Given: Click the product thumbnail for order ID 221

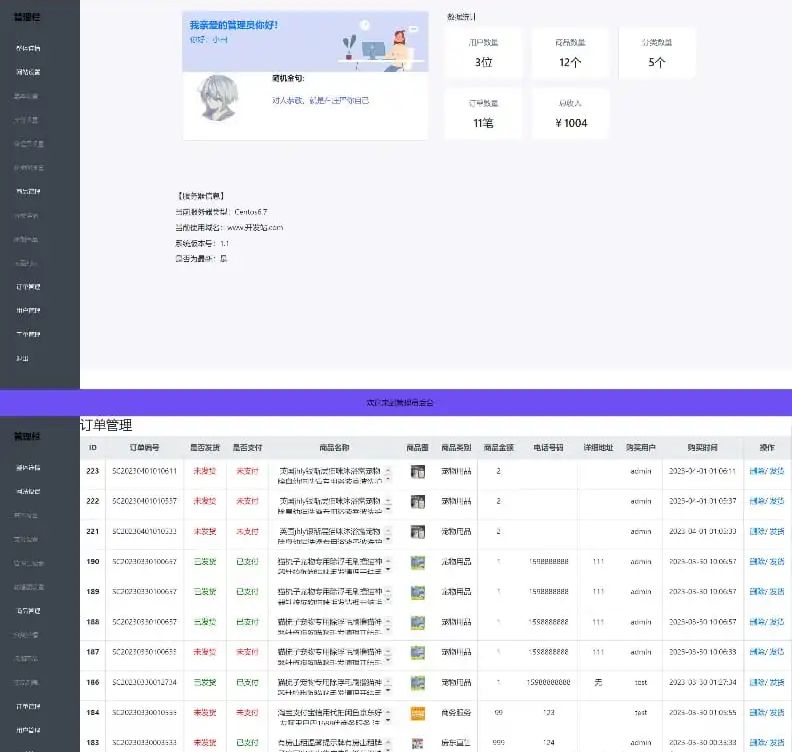Looking at the screenshot, I should coord(418,532).
